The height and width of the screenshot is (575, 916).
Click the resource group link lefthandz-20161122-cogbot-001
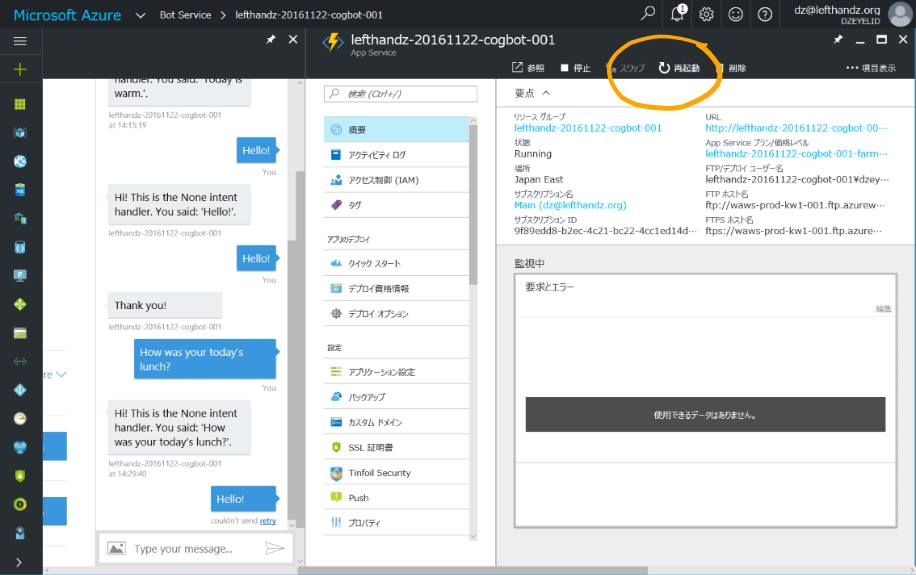[588, 128]
